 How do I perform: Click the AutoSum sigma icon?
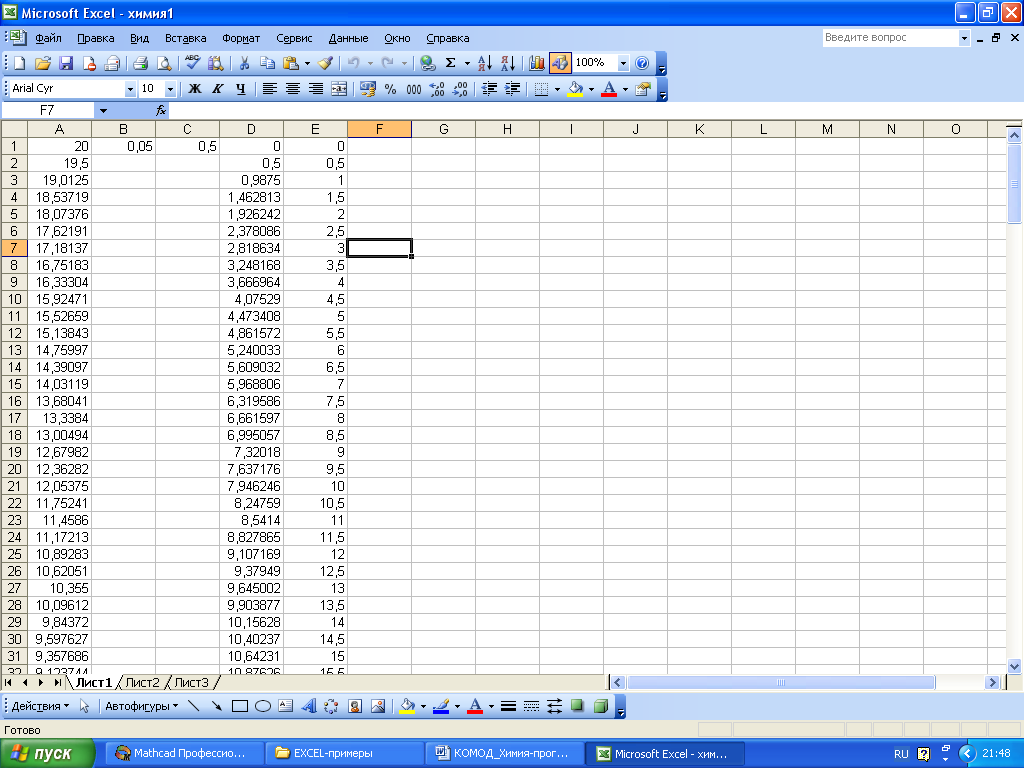pos(450,63)
